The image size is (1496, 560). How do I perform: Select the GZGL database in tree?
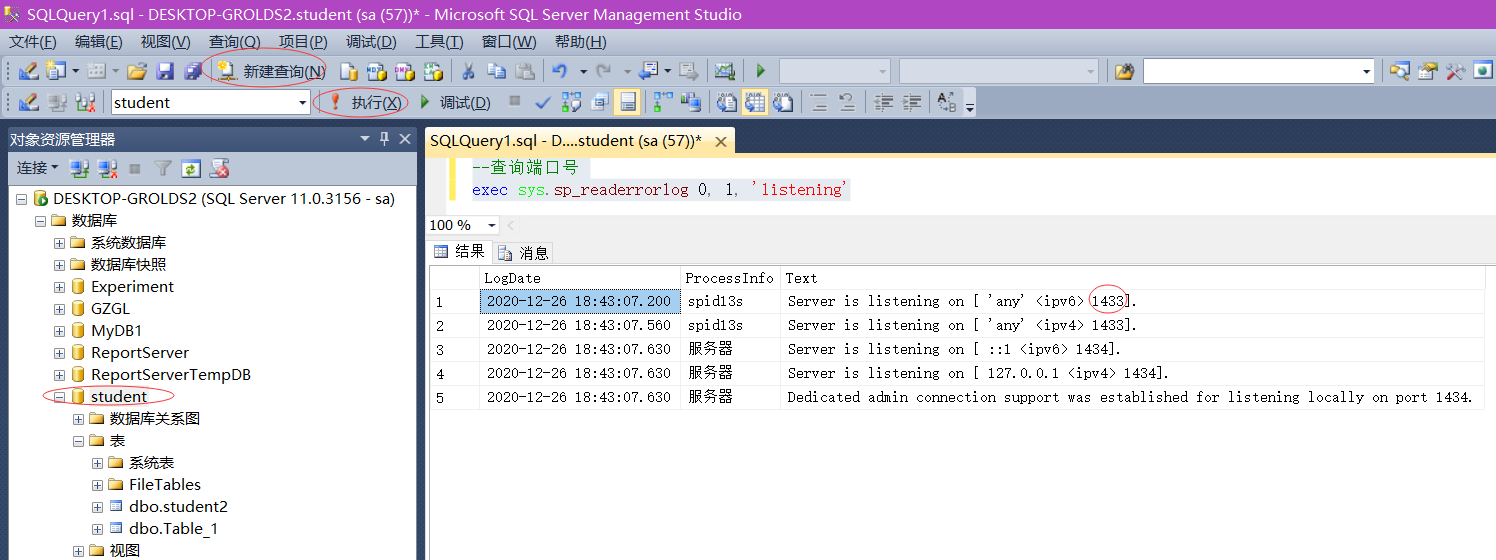pyautogui.click(x=110, y=309)
